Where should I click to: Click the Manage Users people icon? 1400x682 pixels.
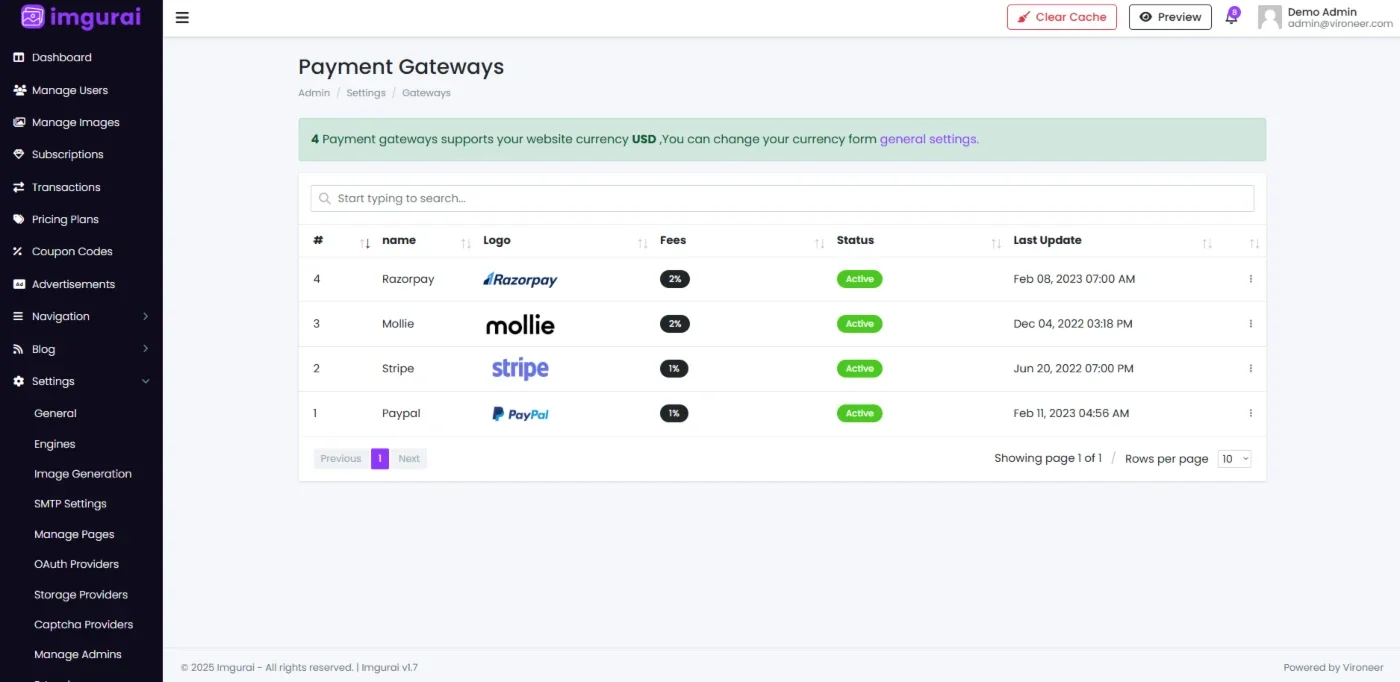[x=19, y=90]
